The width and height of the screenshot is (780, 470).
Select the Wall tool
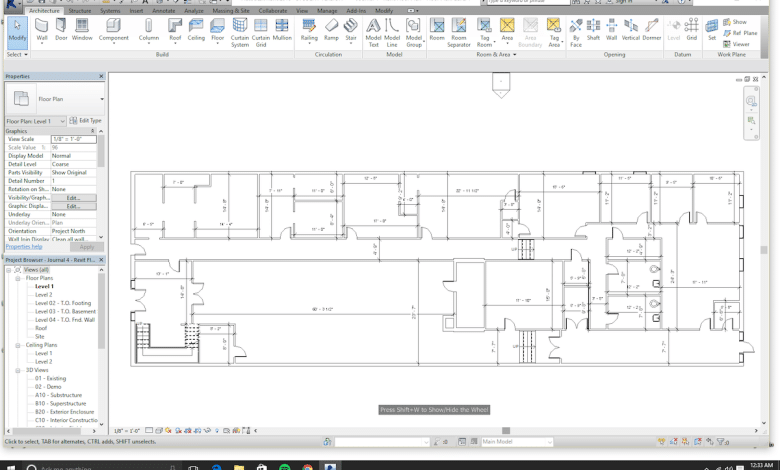coord(42,30)
